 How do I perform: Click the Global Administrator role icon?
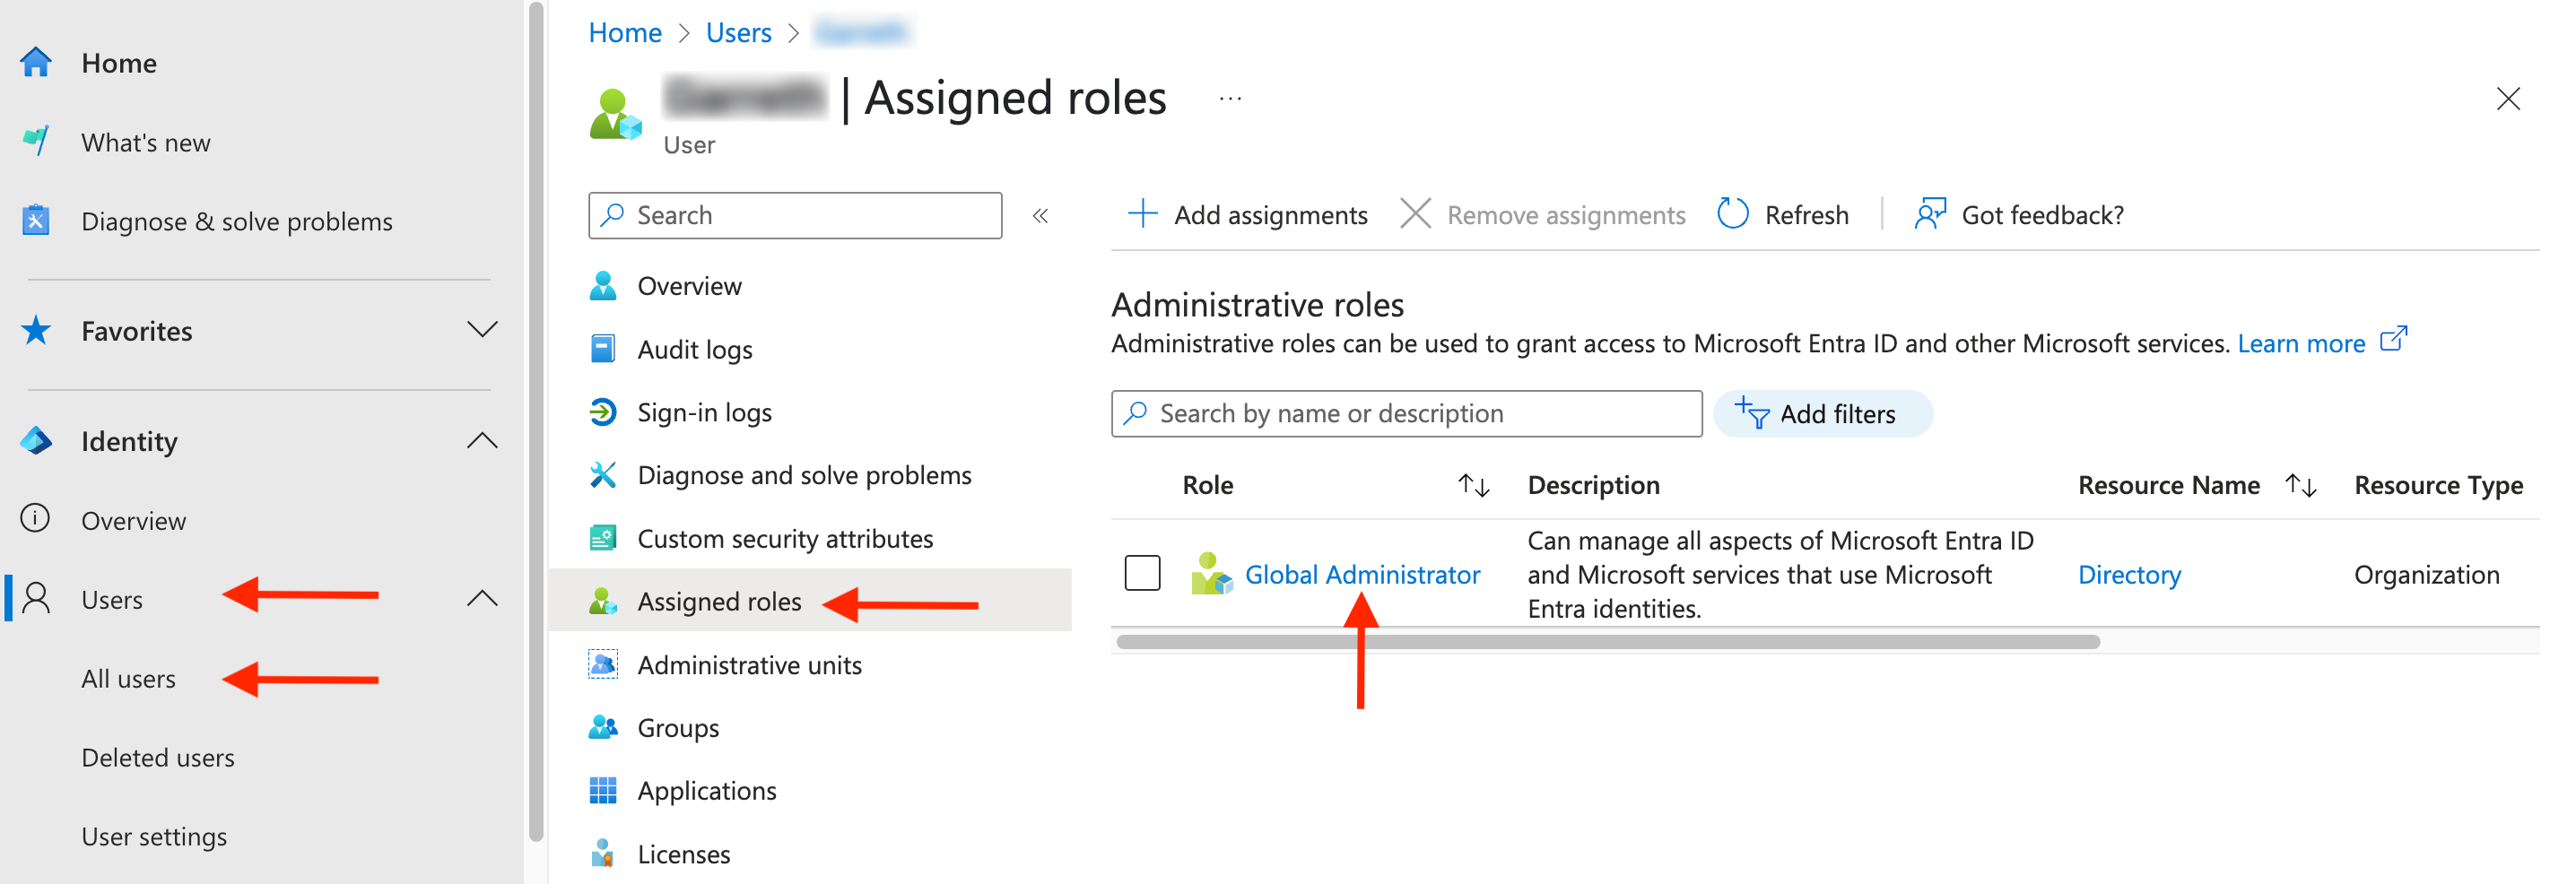point(1211,574)
